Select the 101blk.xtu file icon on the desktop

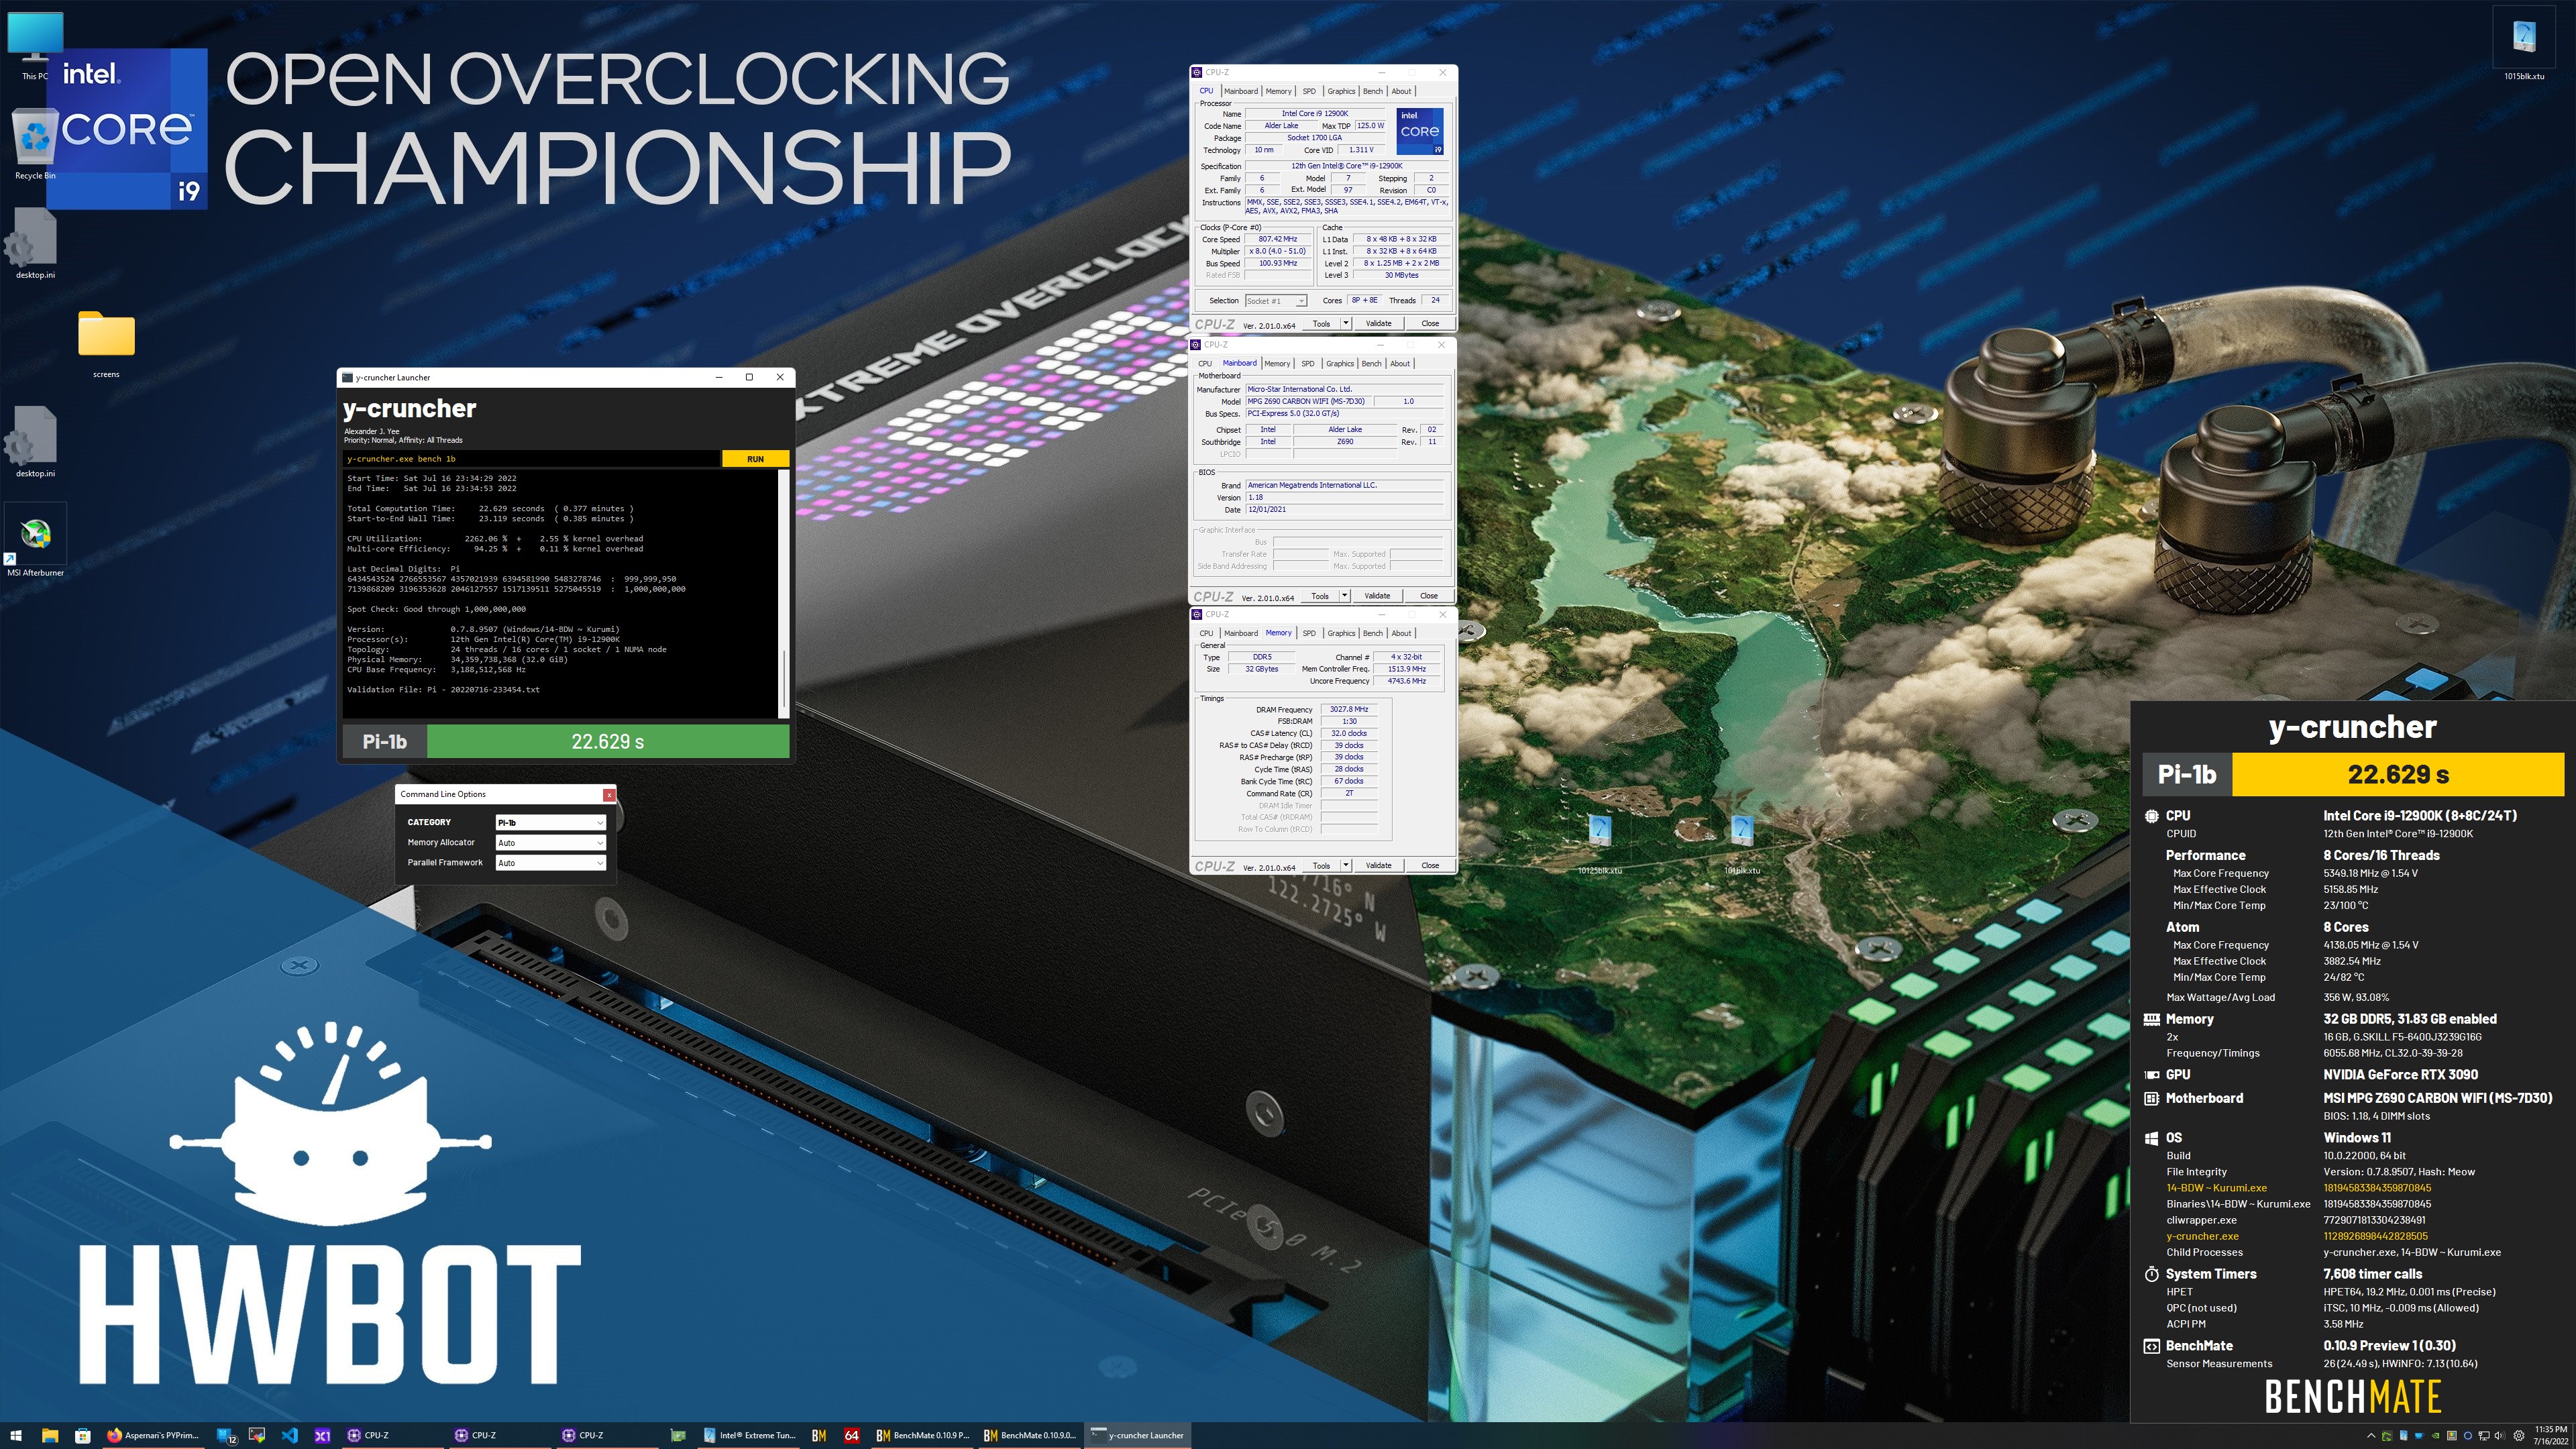click(x=1741, y=845)
